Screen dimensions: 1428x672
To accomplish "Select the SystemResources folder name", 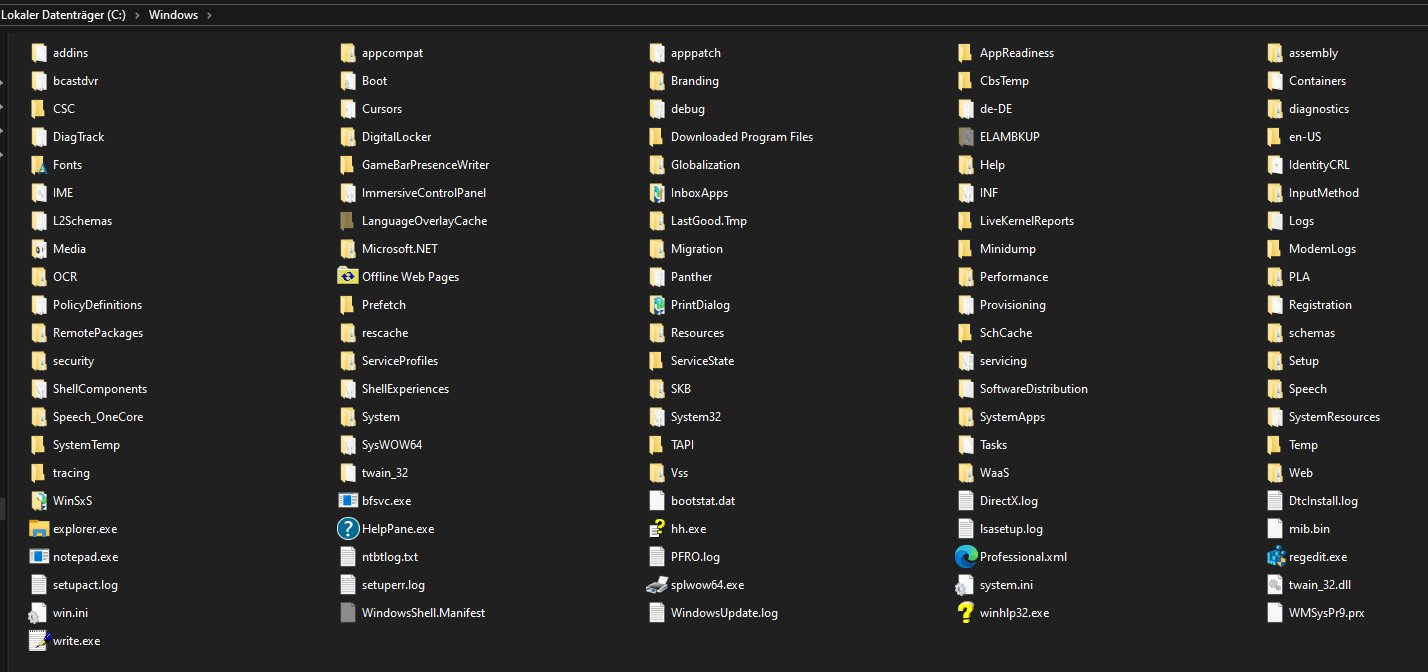I will [1334, 417].
